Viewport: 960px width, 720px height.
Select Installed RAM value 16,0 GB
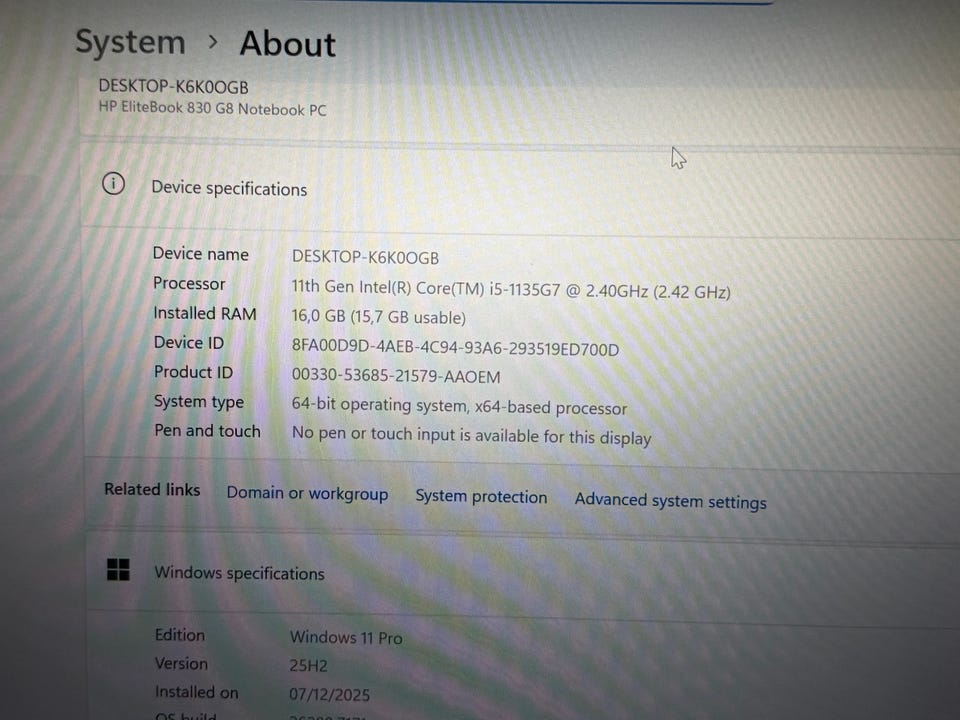pos(378,317)
